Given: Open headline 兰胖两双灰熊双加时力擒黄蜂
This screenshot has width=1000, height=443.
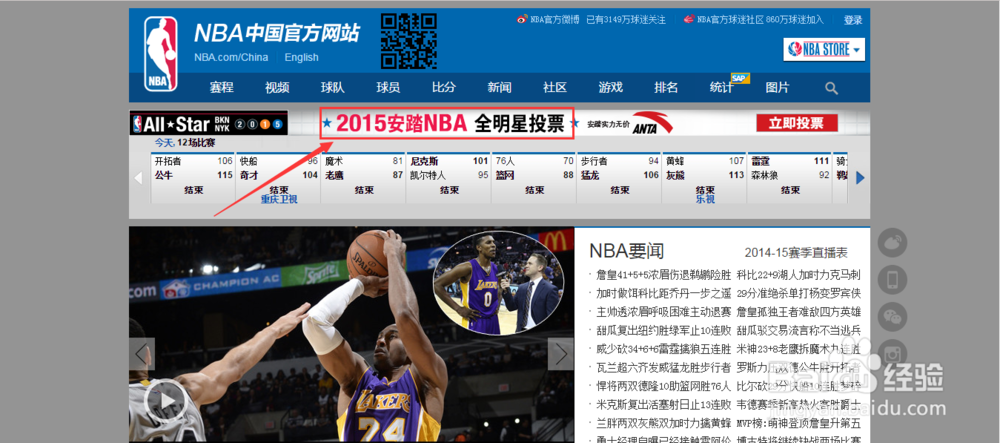Looking at the screenshot, I should tap(663, 423).
